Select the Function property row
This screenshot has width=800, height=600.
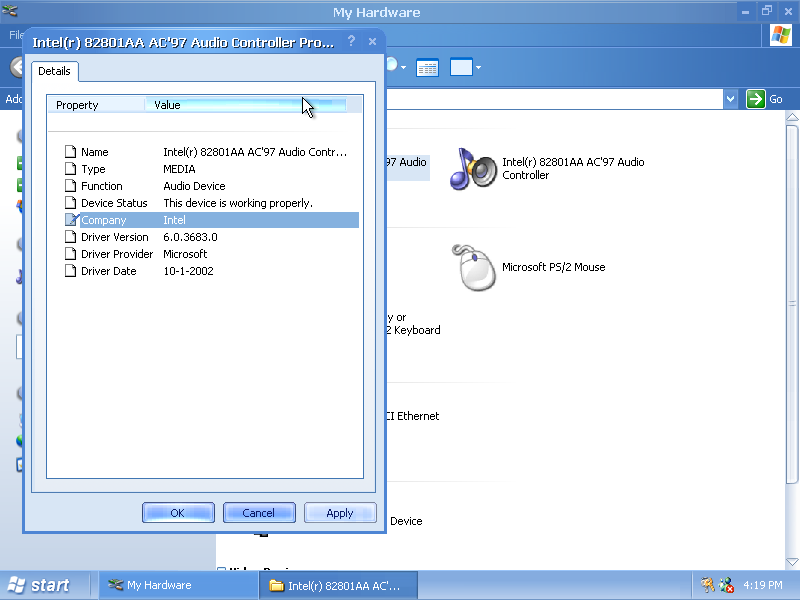[x=212, y=186]
